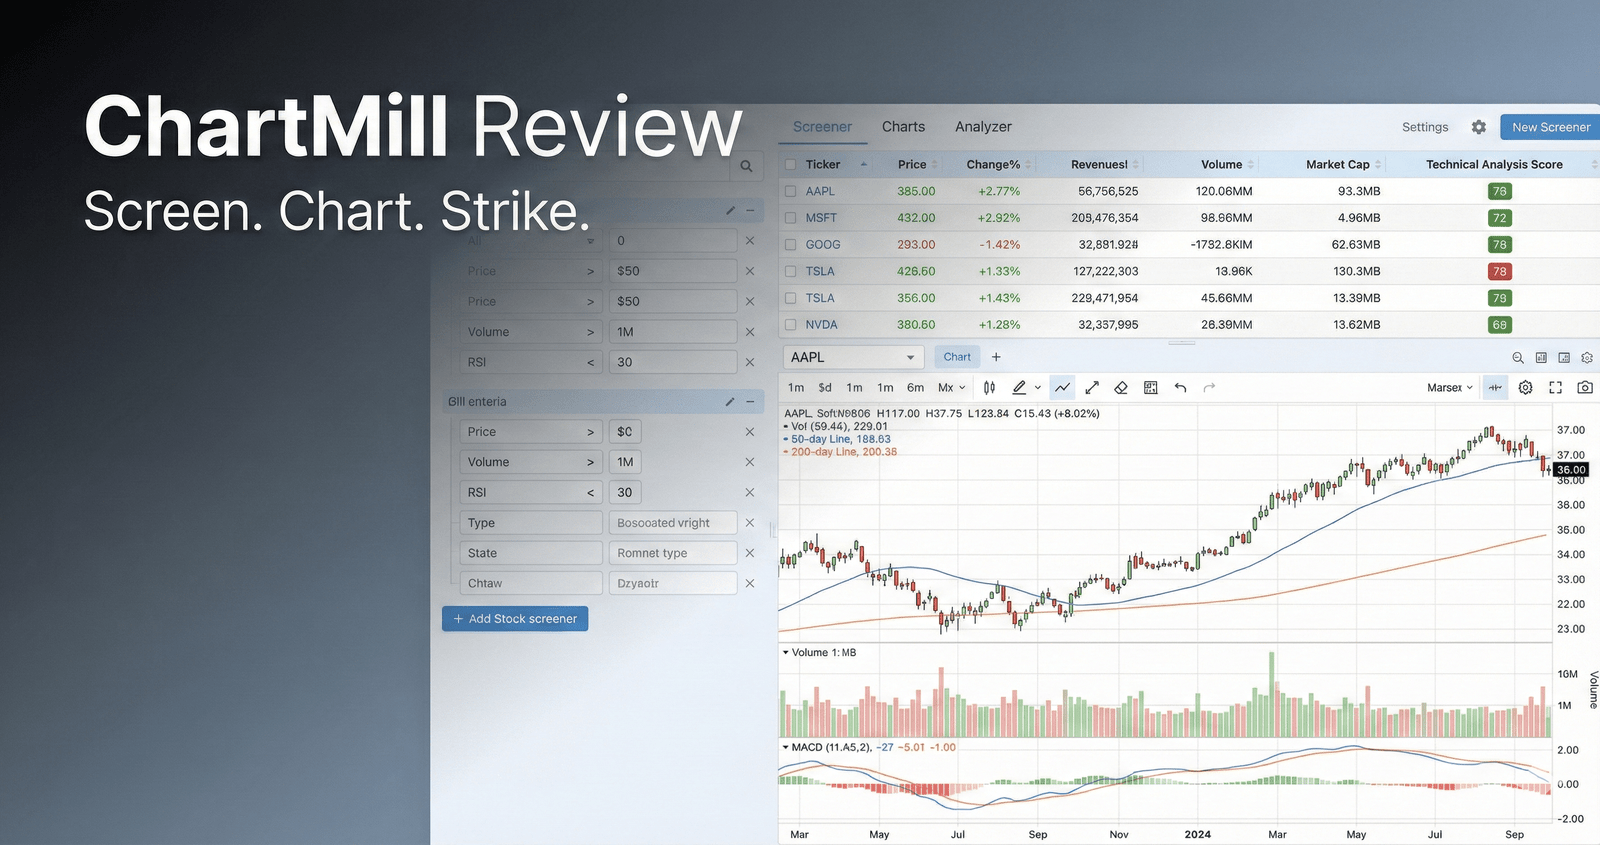Screen dimensions: 1600x845
Task: Click the Chtaw value field Dzyaotr
Action: [673, 583]
